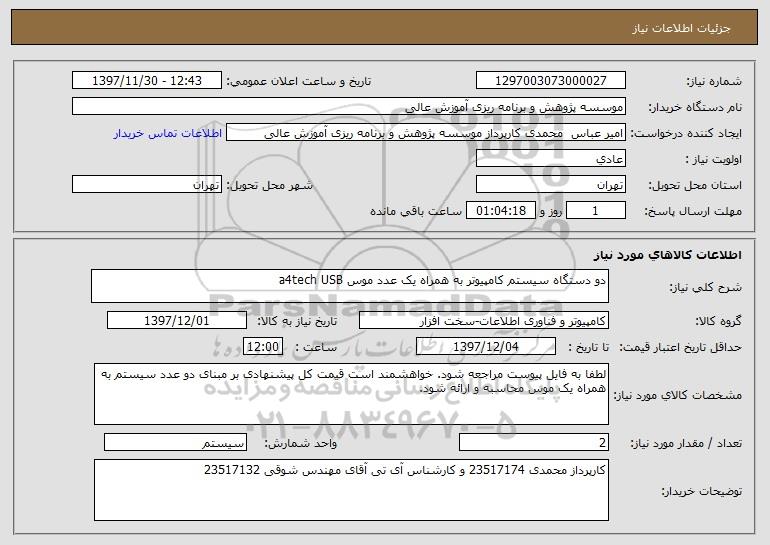
Task: Select the label ایجاد کننده درخواست
Action: pos(686,133)
